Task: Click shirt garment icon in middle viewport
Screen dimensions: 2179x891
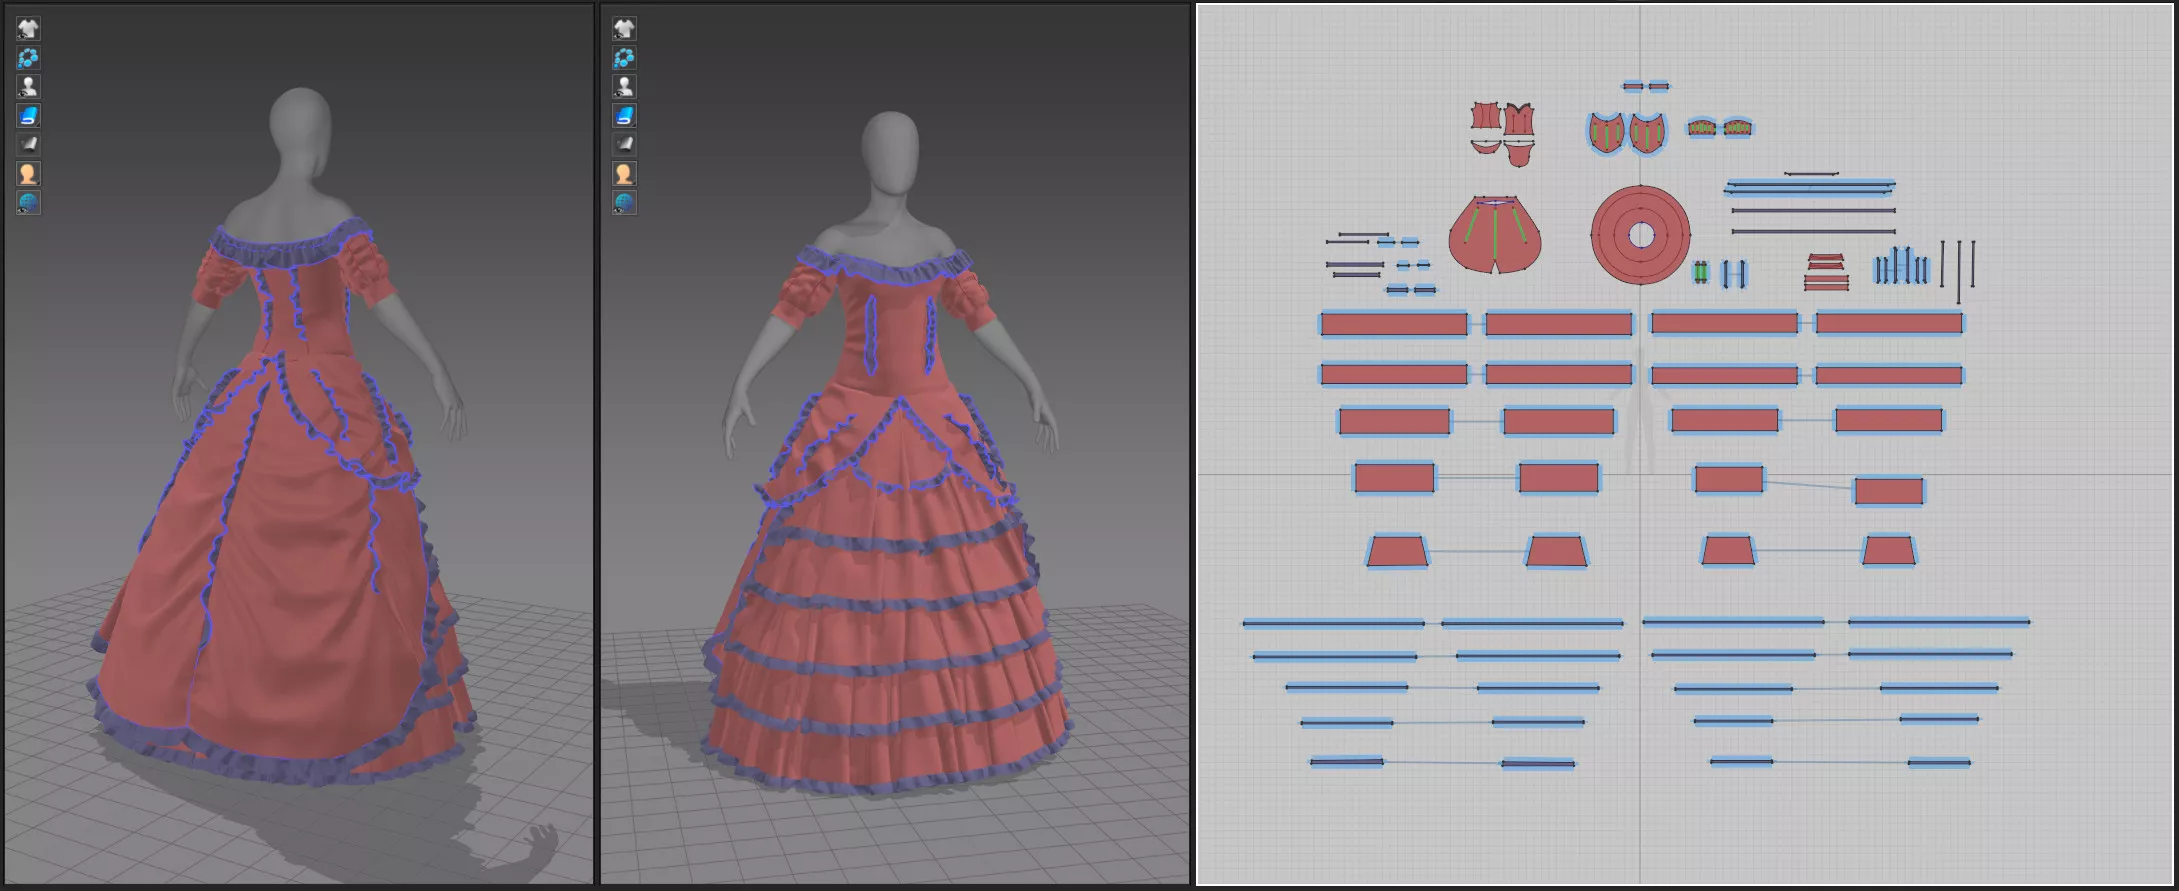Action: click(624, 28)
